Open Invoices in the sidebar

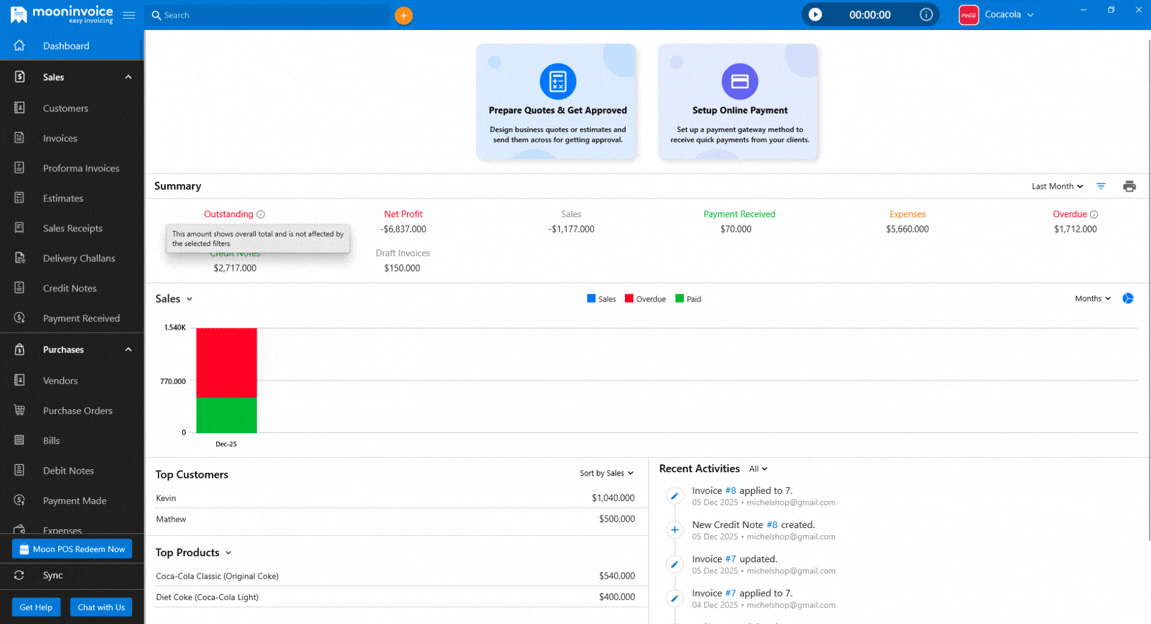pos(60,138)
